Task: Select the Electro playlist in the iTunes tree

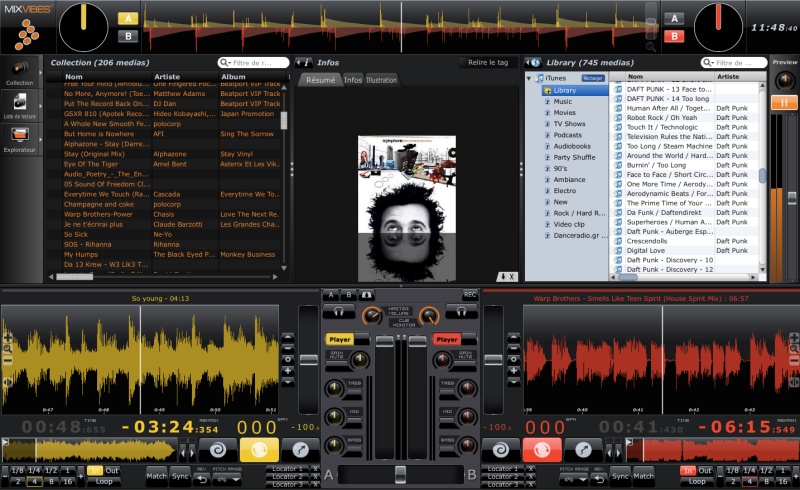Action: click(564, 191)
